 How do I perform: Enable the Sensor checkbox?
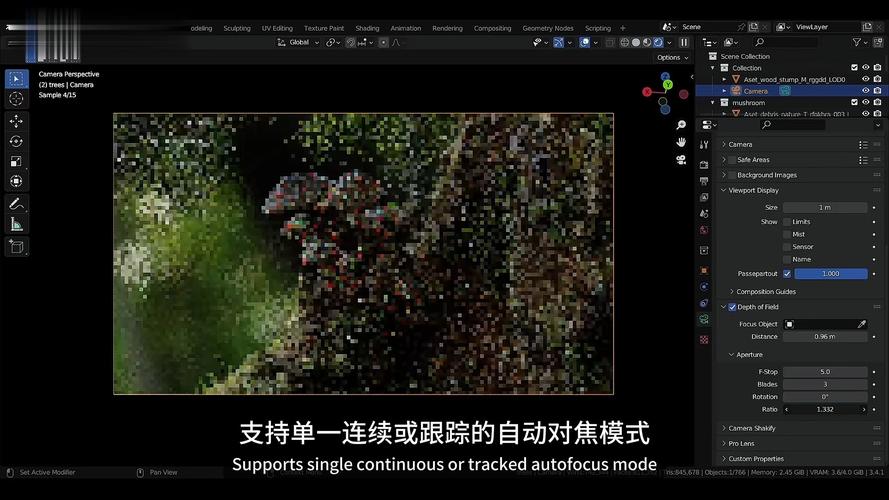pos(787,247)
